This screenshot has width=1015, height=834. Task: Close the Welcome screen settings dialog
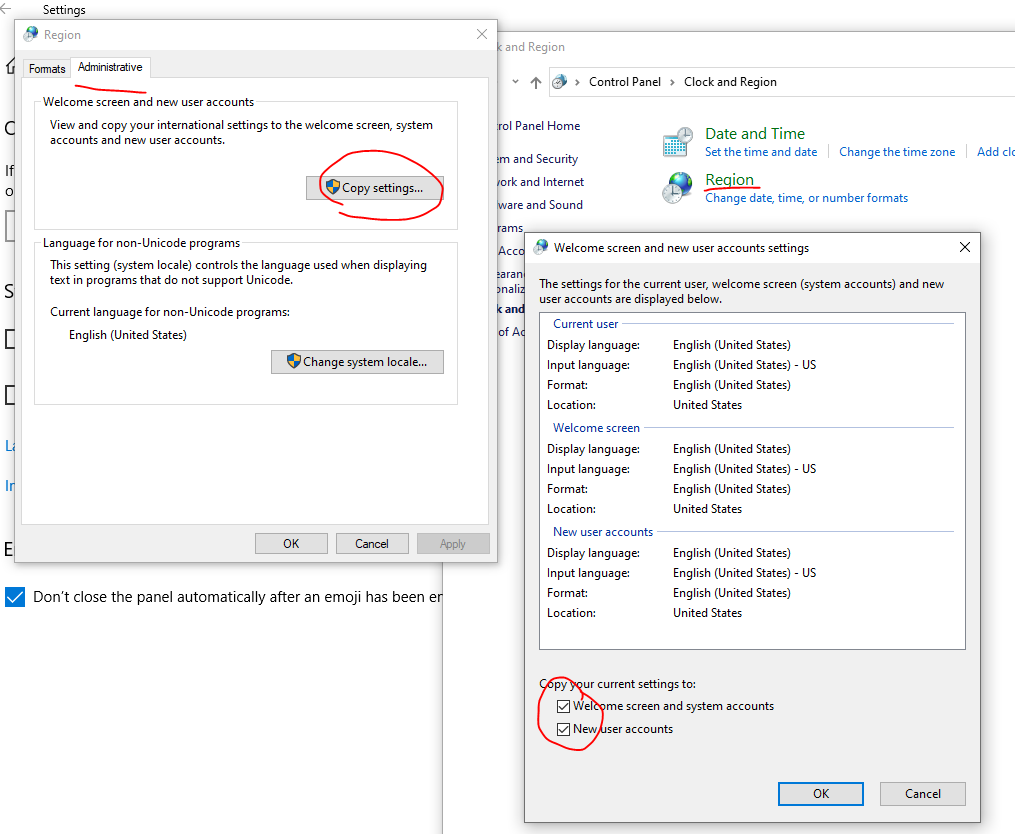pyautogui.click(x=965, y=248)
